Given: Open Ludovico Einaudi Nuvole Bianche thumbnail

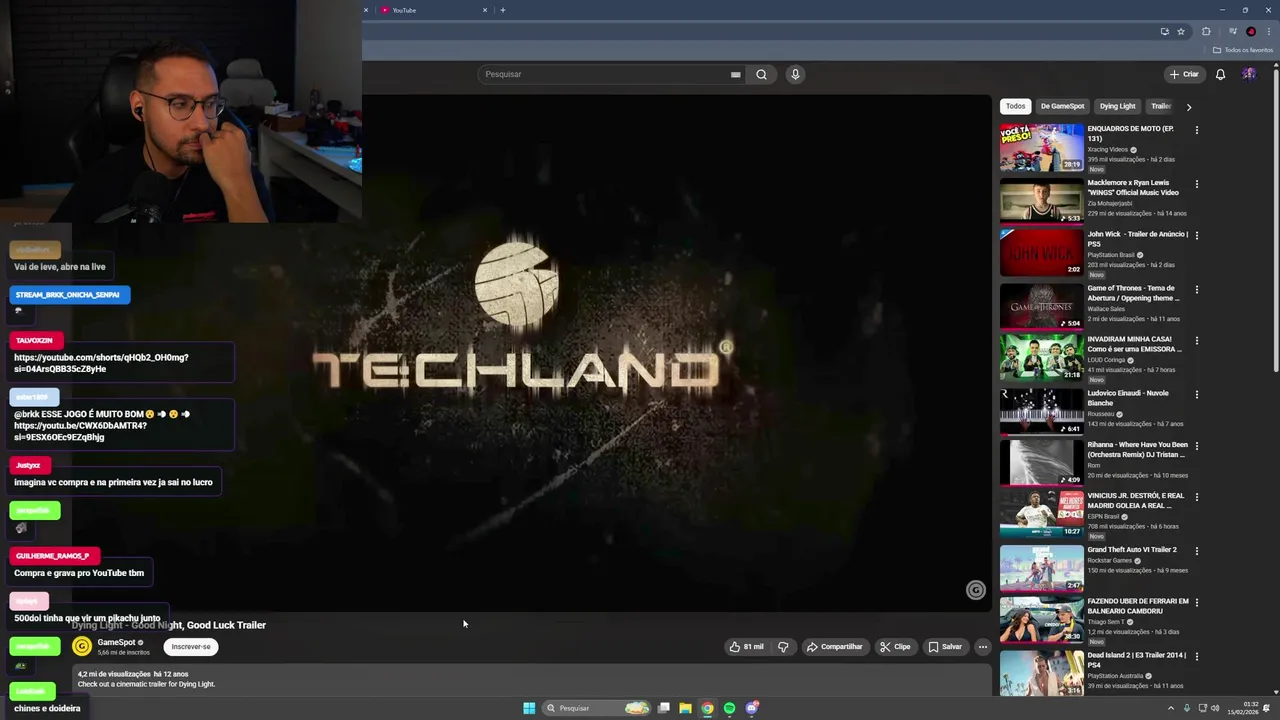Looking at the screenshot, I should tap(1041, 411).
